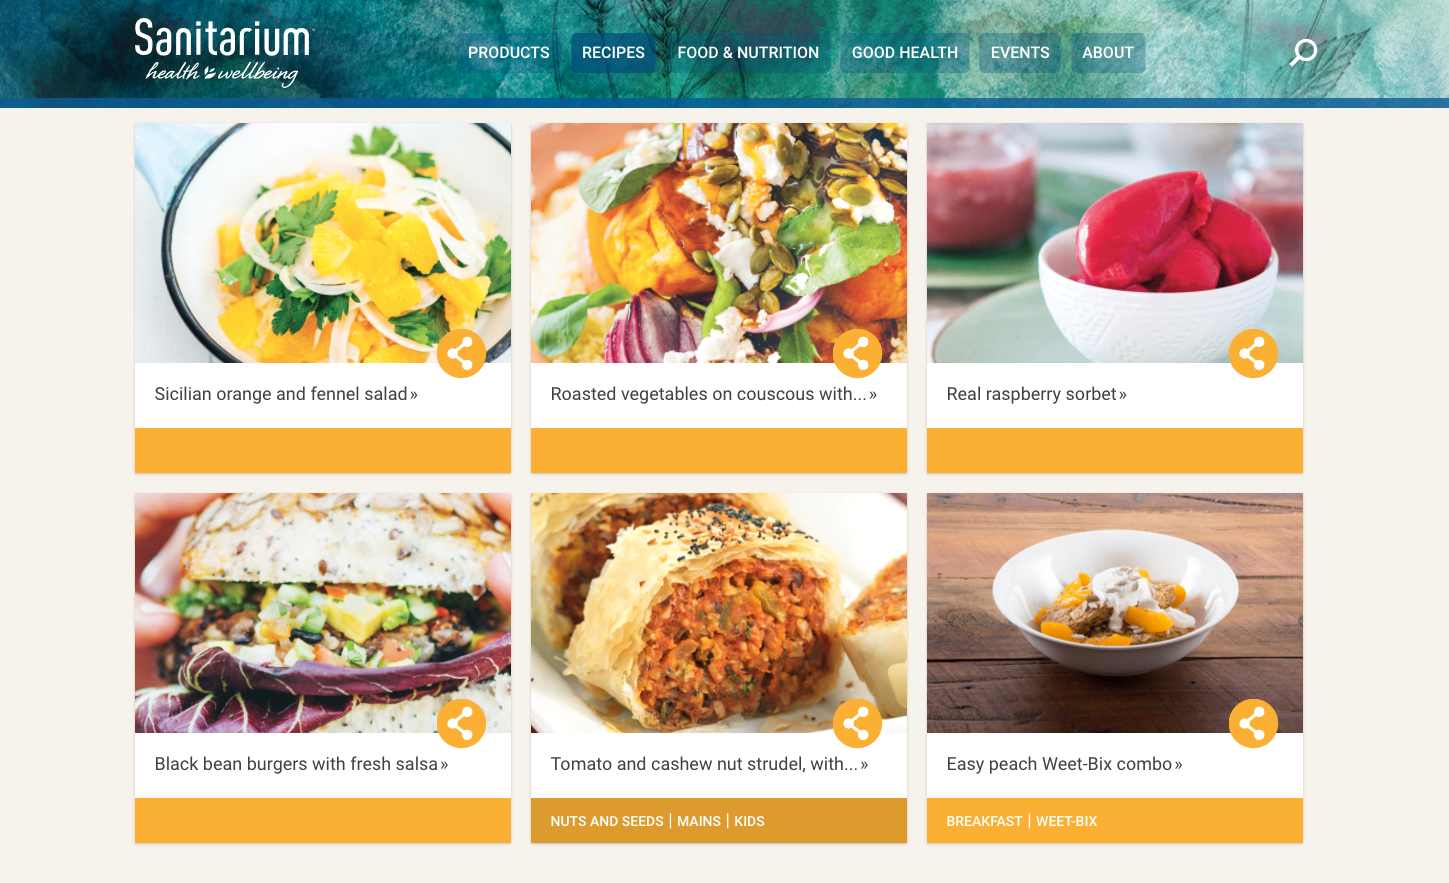Share the Sicilian orange and fennel salad
Image resolution: width=1449 pixels, height=883 pixels.
click(461, 353)
